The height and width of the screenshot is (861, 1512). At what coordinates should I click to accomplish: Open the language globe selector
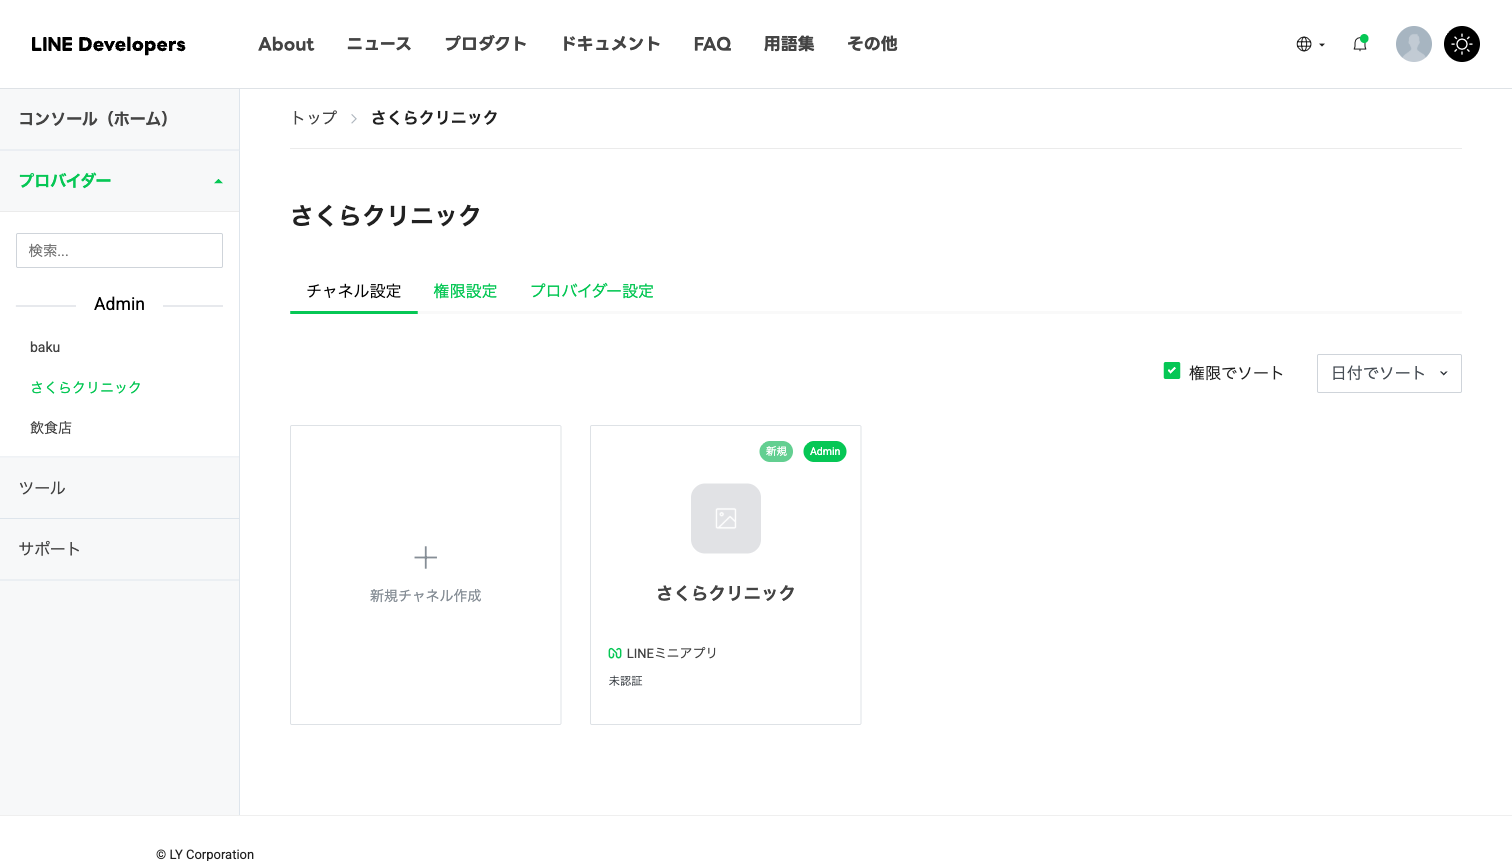click(1310, 44)
